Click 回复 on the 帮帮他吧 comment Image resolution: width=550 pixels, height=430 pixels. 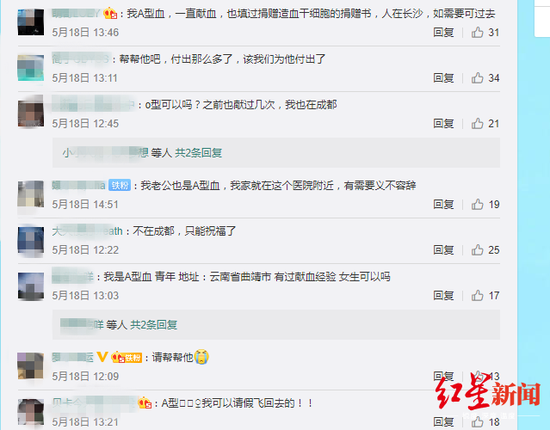coord(443,78)
